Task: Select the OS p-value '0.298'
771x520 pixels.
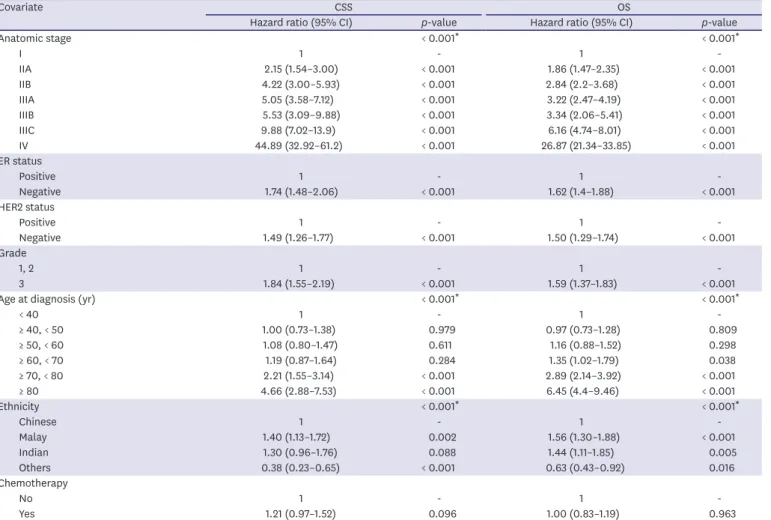Action: click(722, 345)
